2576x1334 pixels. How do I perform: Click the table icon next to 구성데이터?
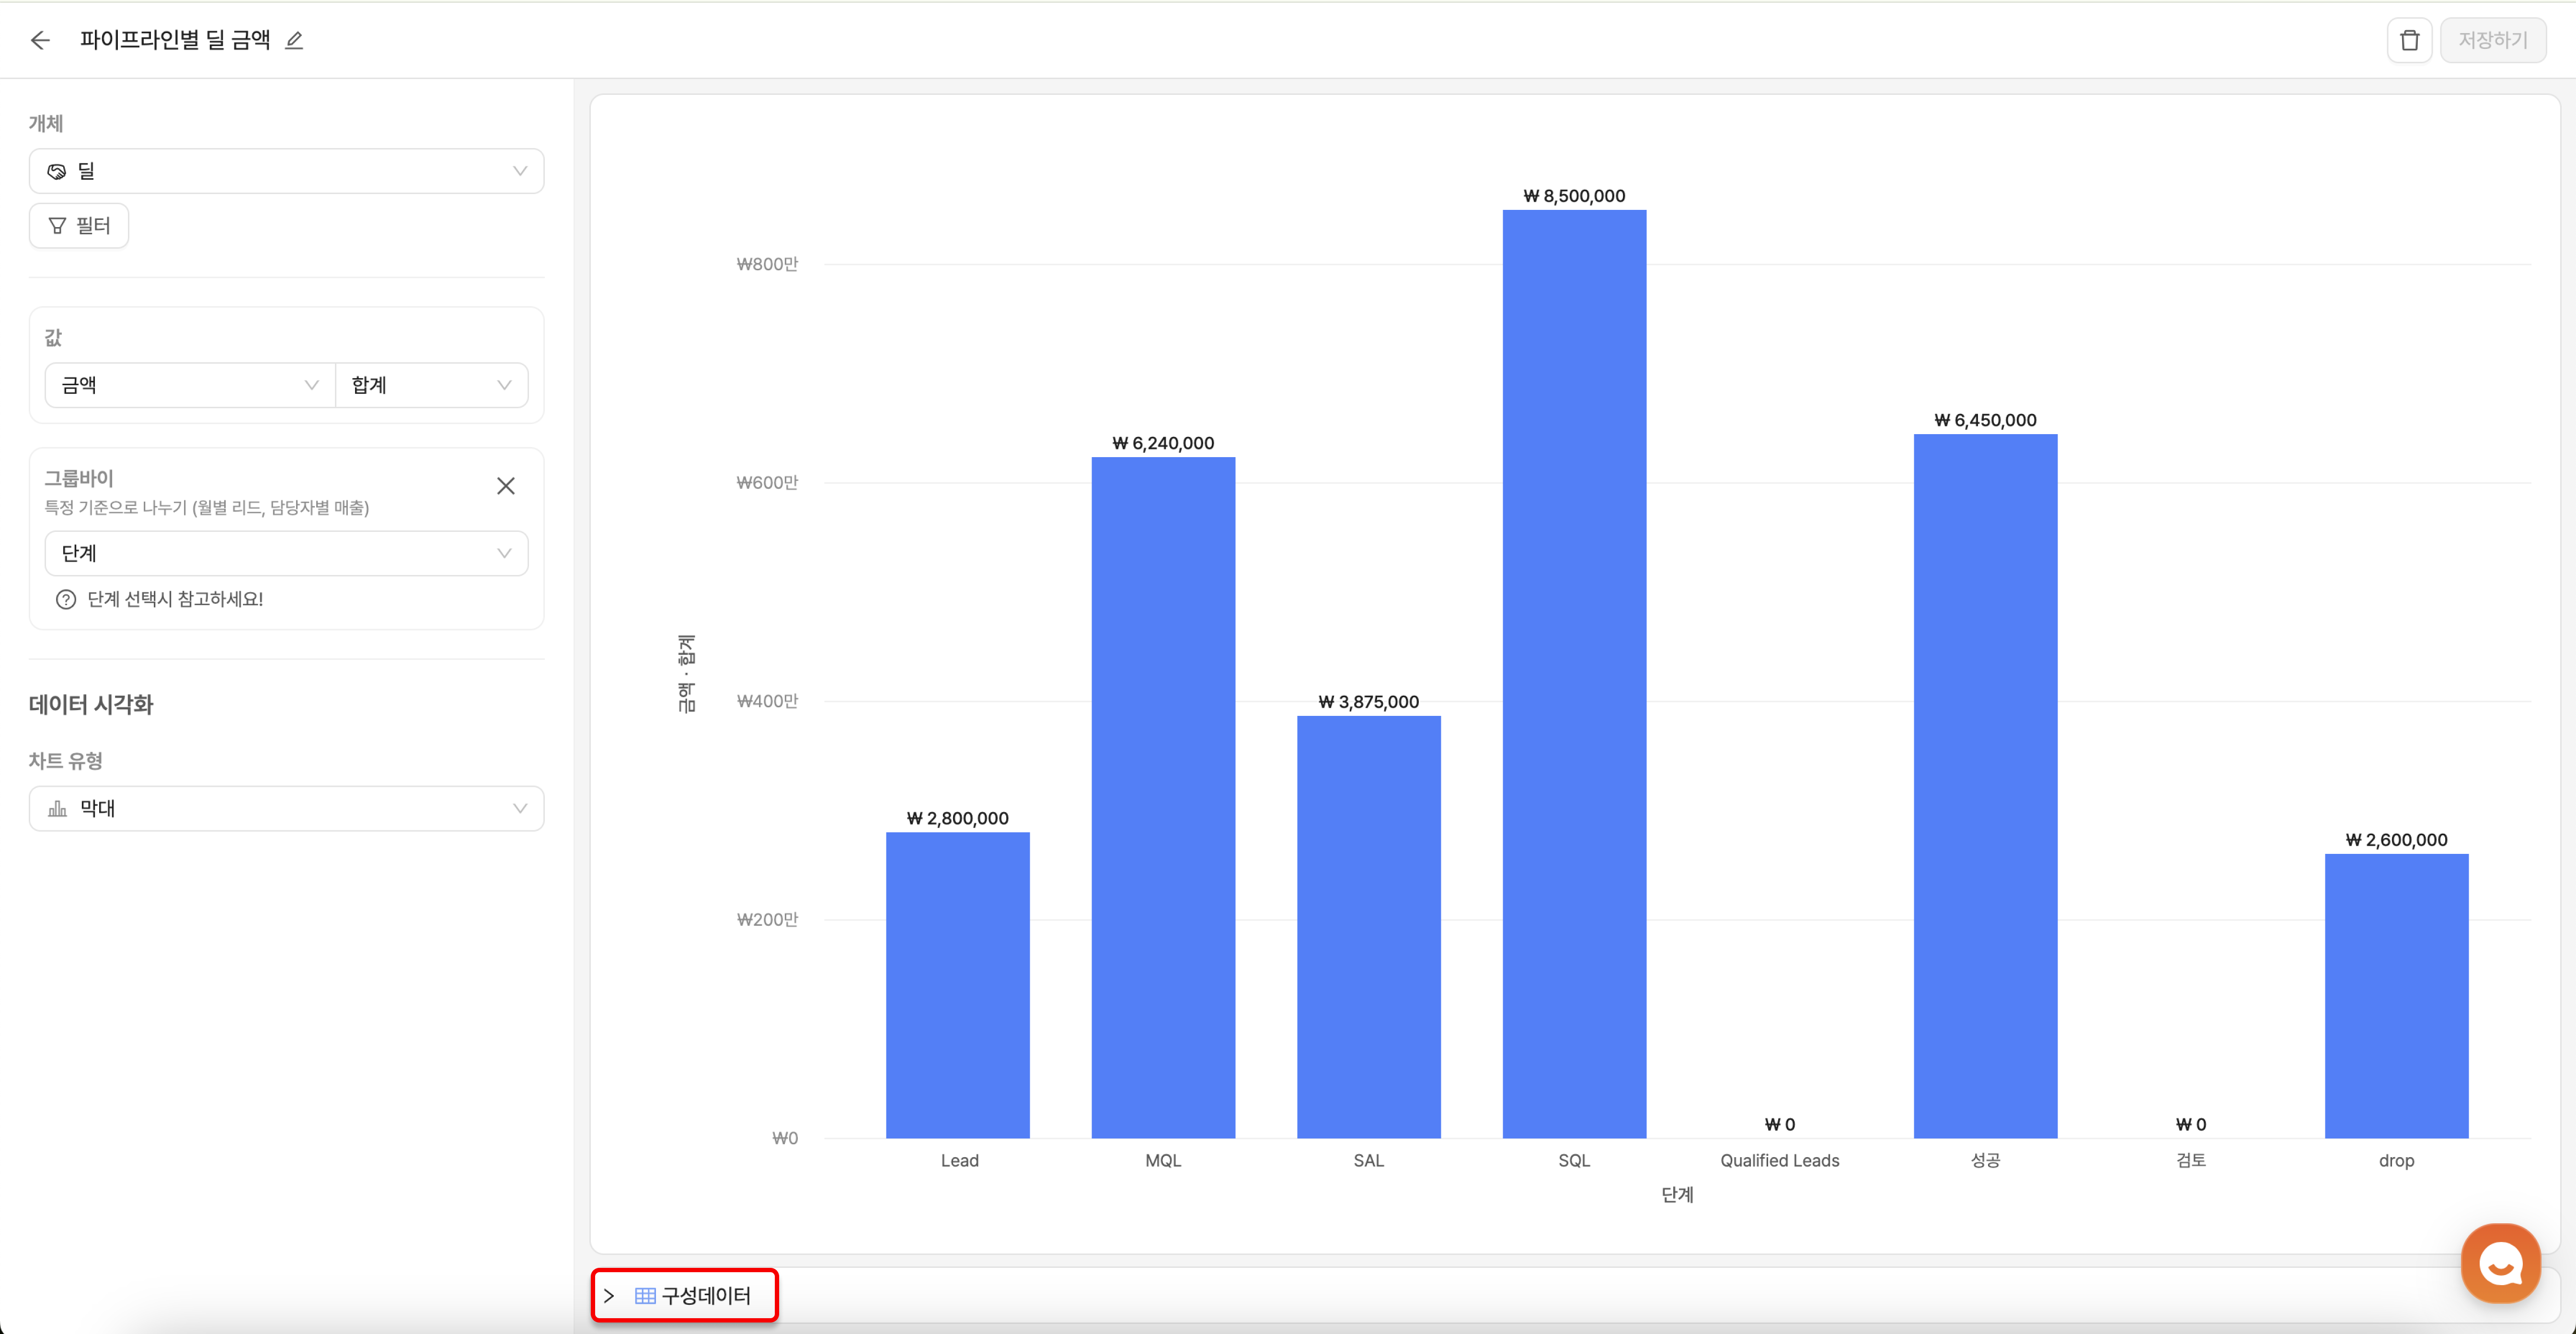click(x=645, y=1296)
